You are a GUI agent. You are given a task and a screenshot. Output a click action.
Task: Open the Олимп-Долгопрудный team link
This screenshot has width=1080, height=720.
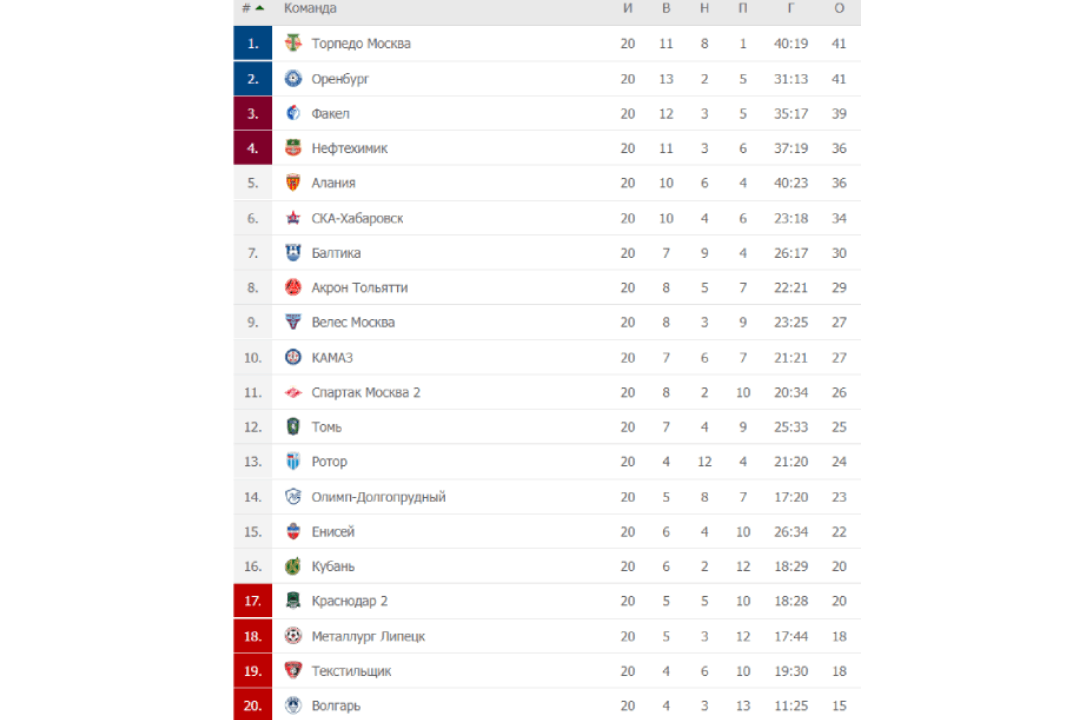click(x=378, y=497)
